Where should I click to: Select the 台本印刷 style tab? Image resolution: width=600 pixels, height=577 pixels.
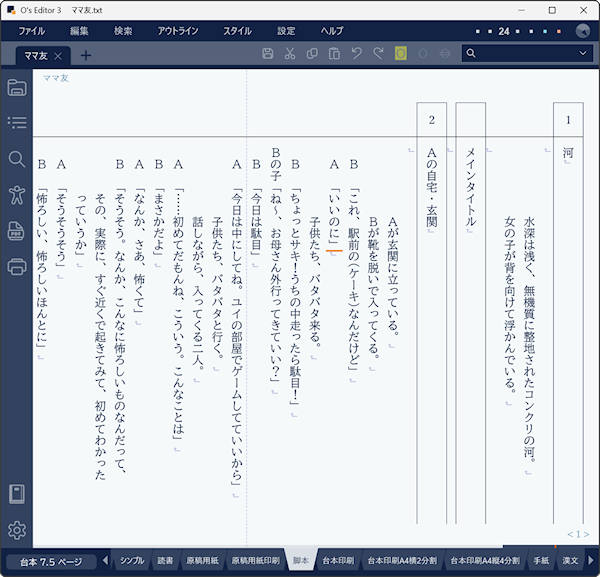tap(337, 561)
